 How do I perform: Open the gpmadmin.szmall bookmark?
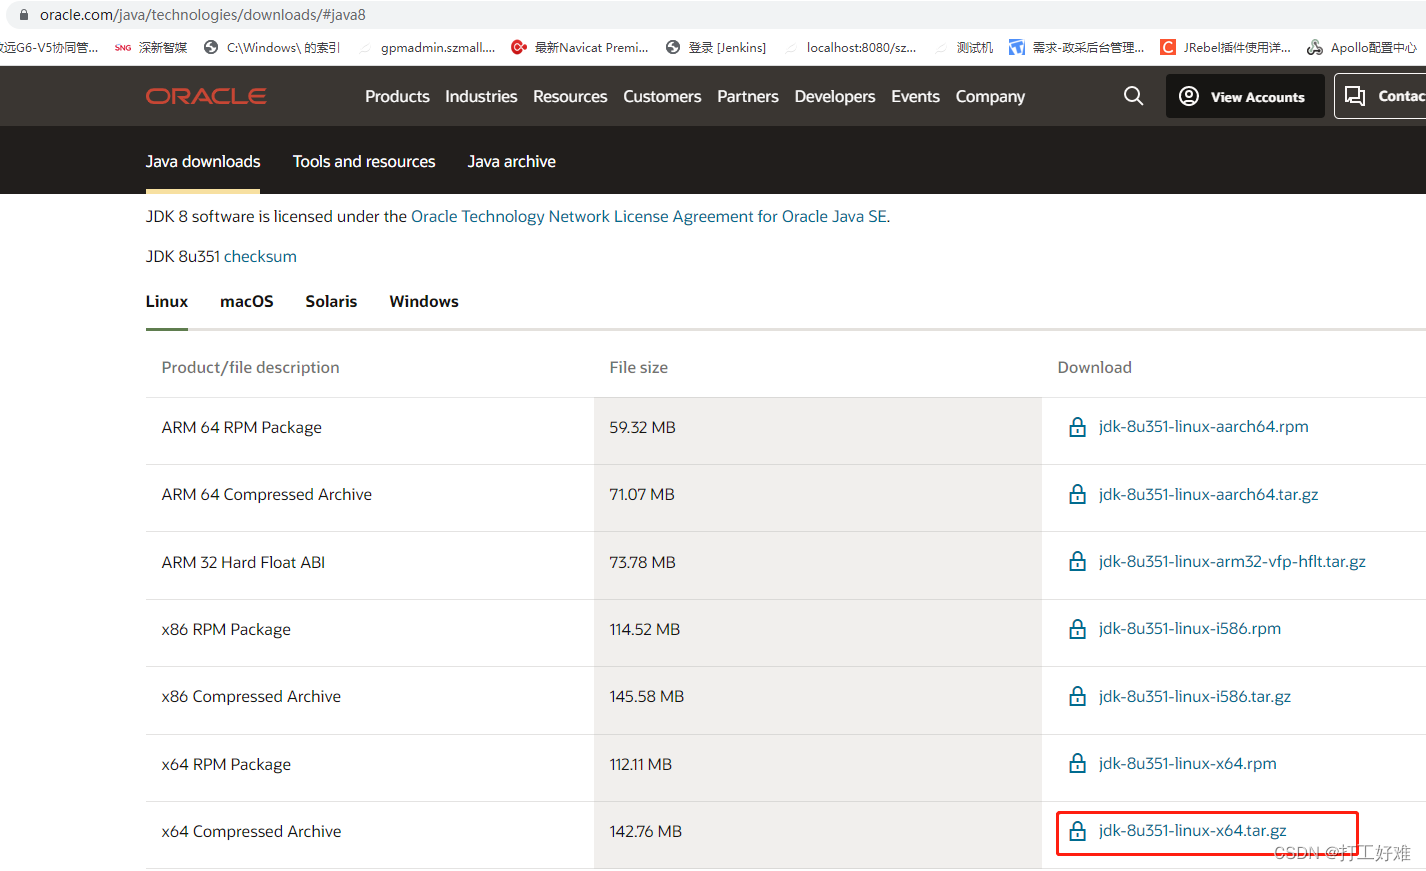[x=427, y=47]
